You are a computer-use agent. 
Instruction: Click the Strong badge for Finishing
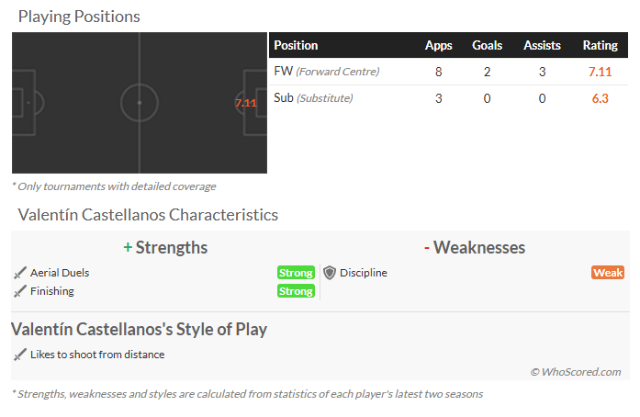tap(296, 291)
